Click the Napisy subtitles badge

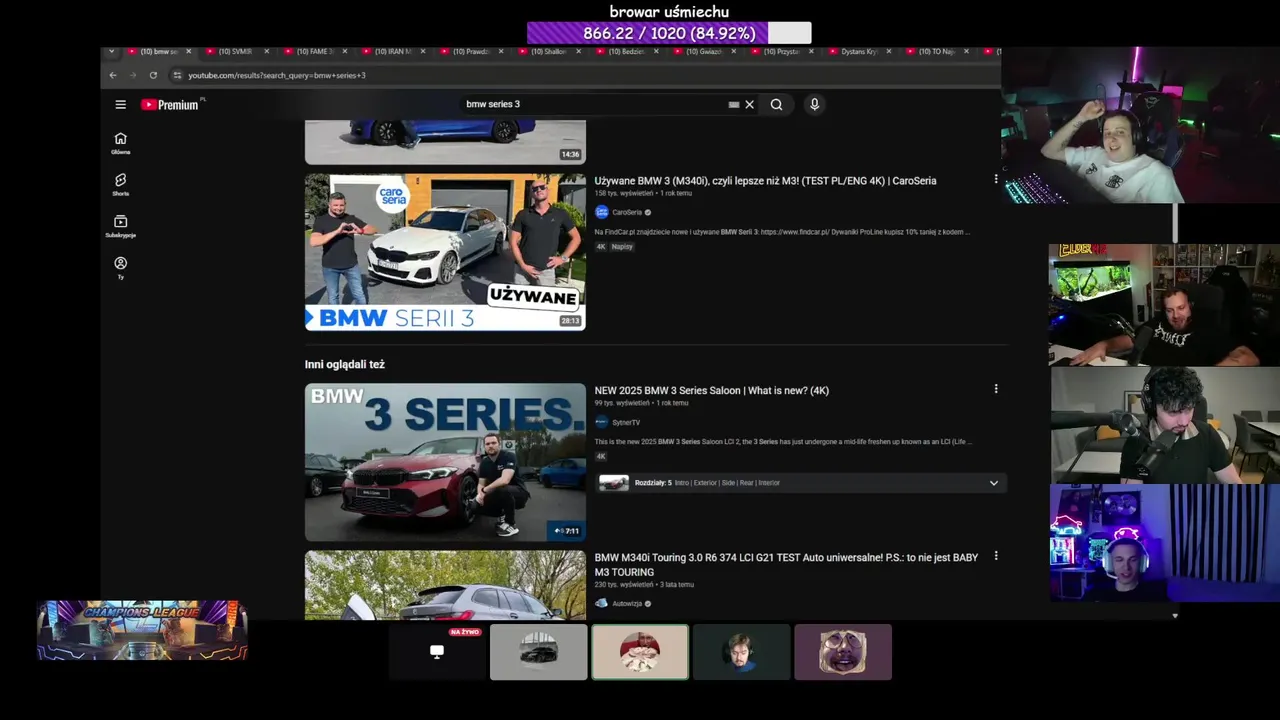tap(622, 246)
